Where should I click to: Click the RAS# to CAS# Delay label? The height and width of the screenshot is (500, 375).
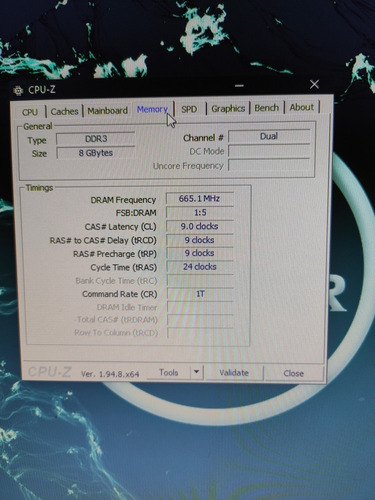103,240
